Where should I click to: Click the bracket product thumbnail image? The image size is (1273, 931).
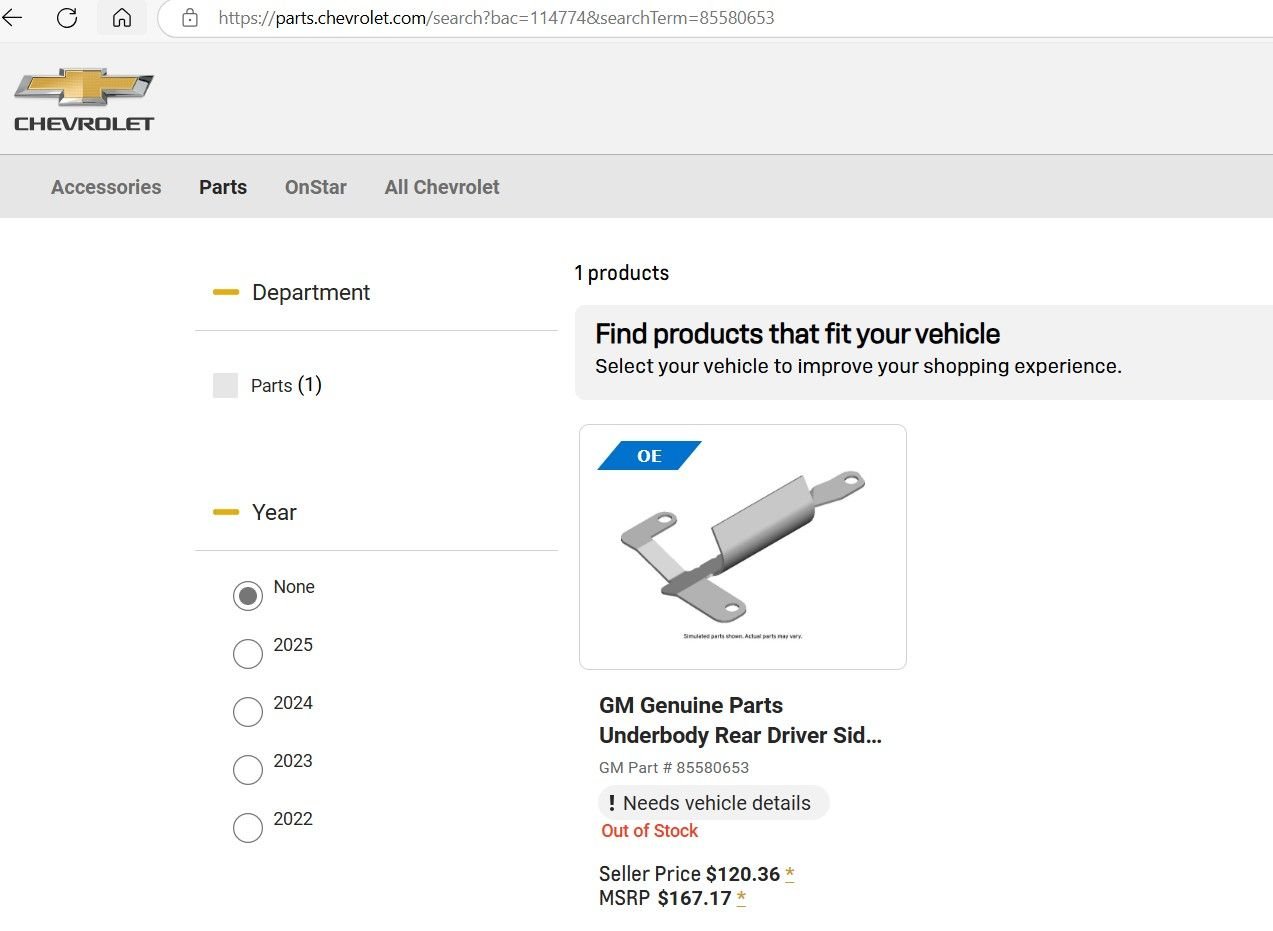click(743, 547)
